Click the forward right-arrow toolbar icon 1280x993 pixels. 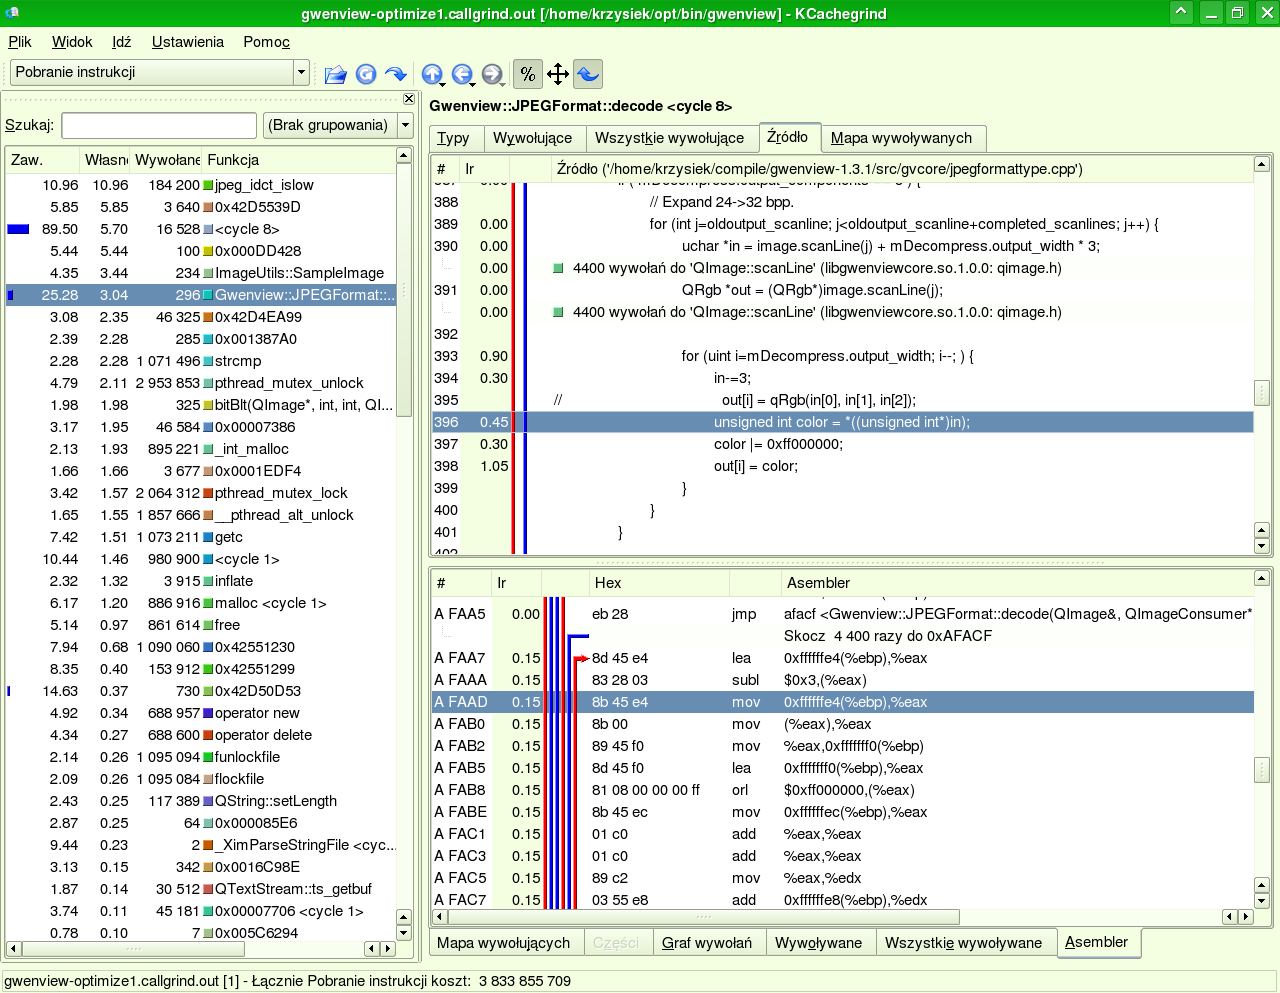[x=491, y=74]
